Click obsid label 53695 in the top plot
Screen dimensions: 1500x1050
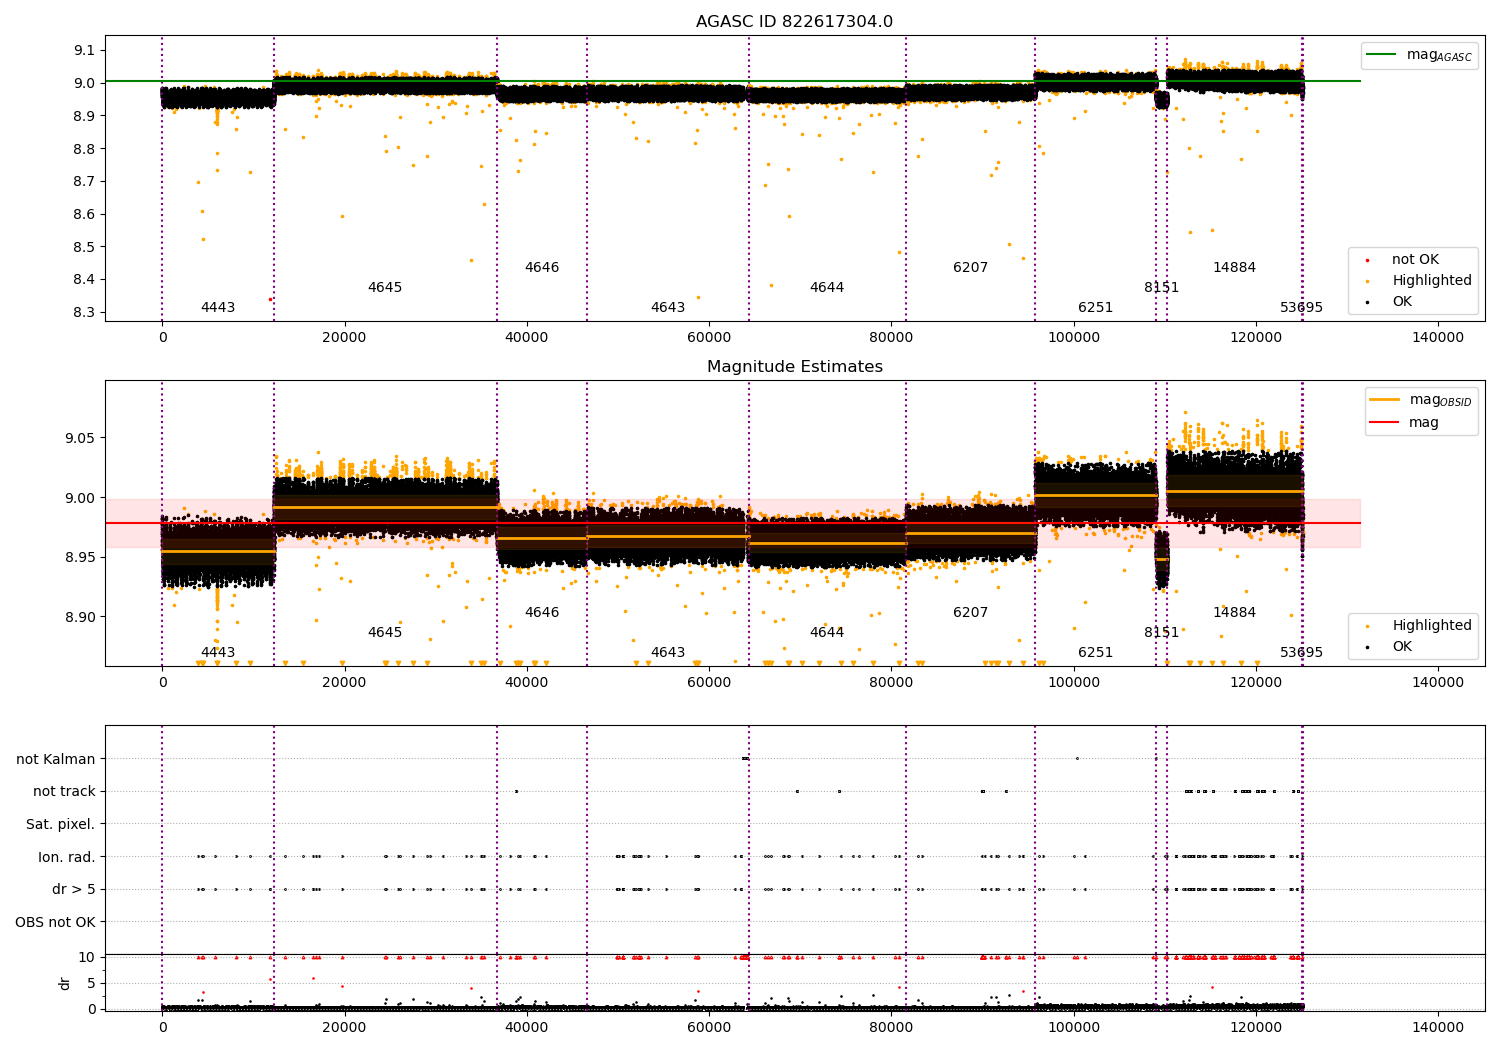pos(1301,308)
